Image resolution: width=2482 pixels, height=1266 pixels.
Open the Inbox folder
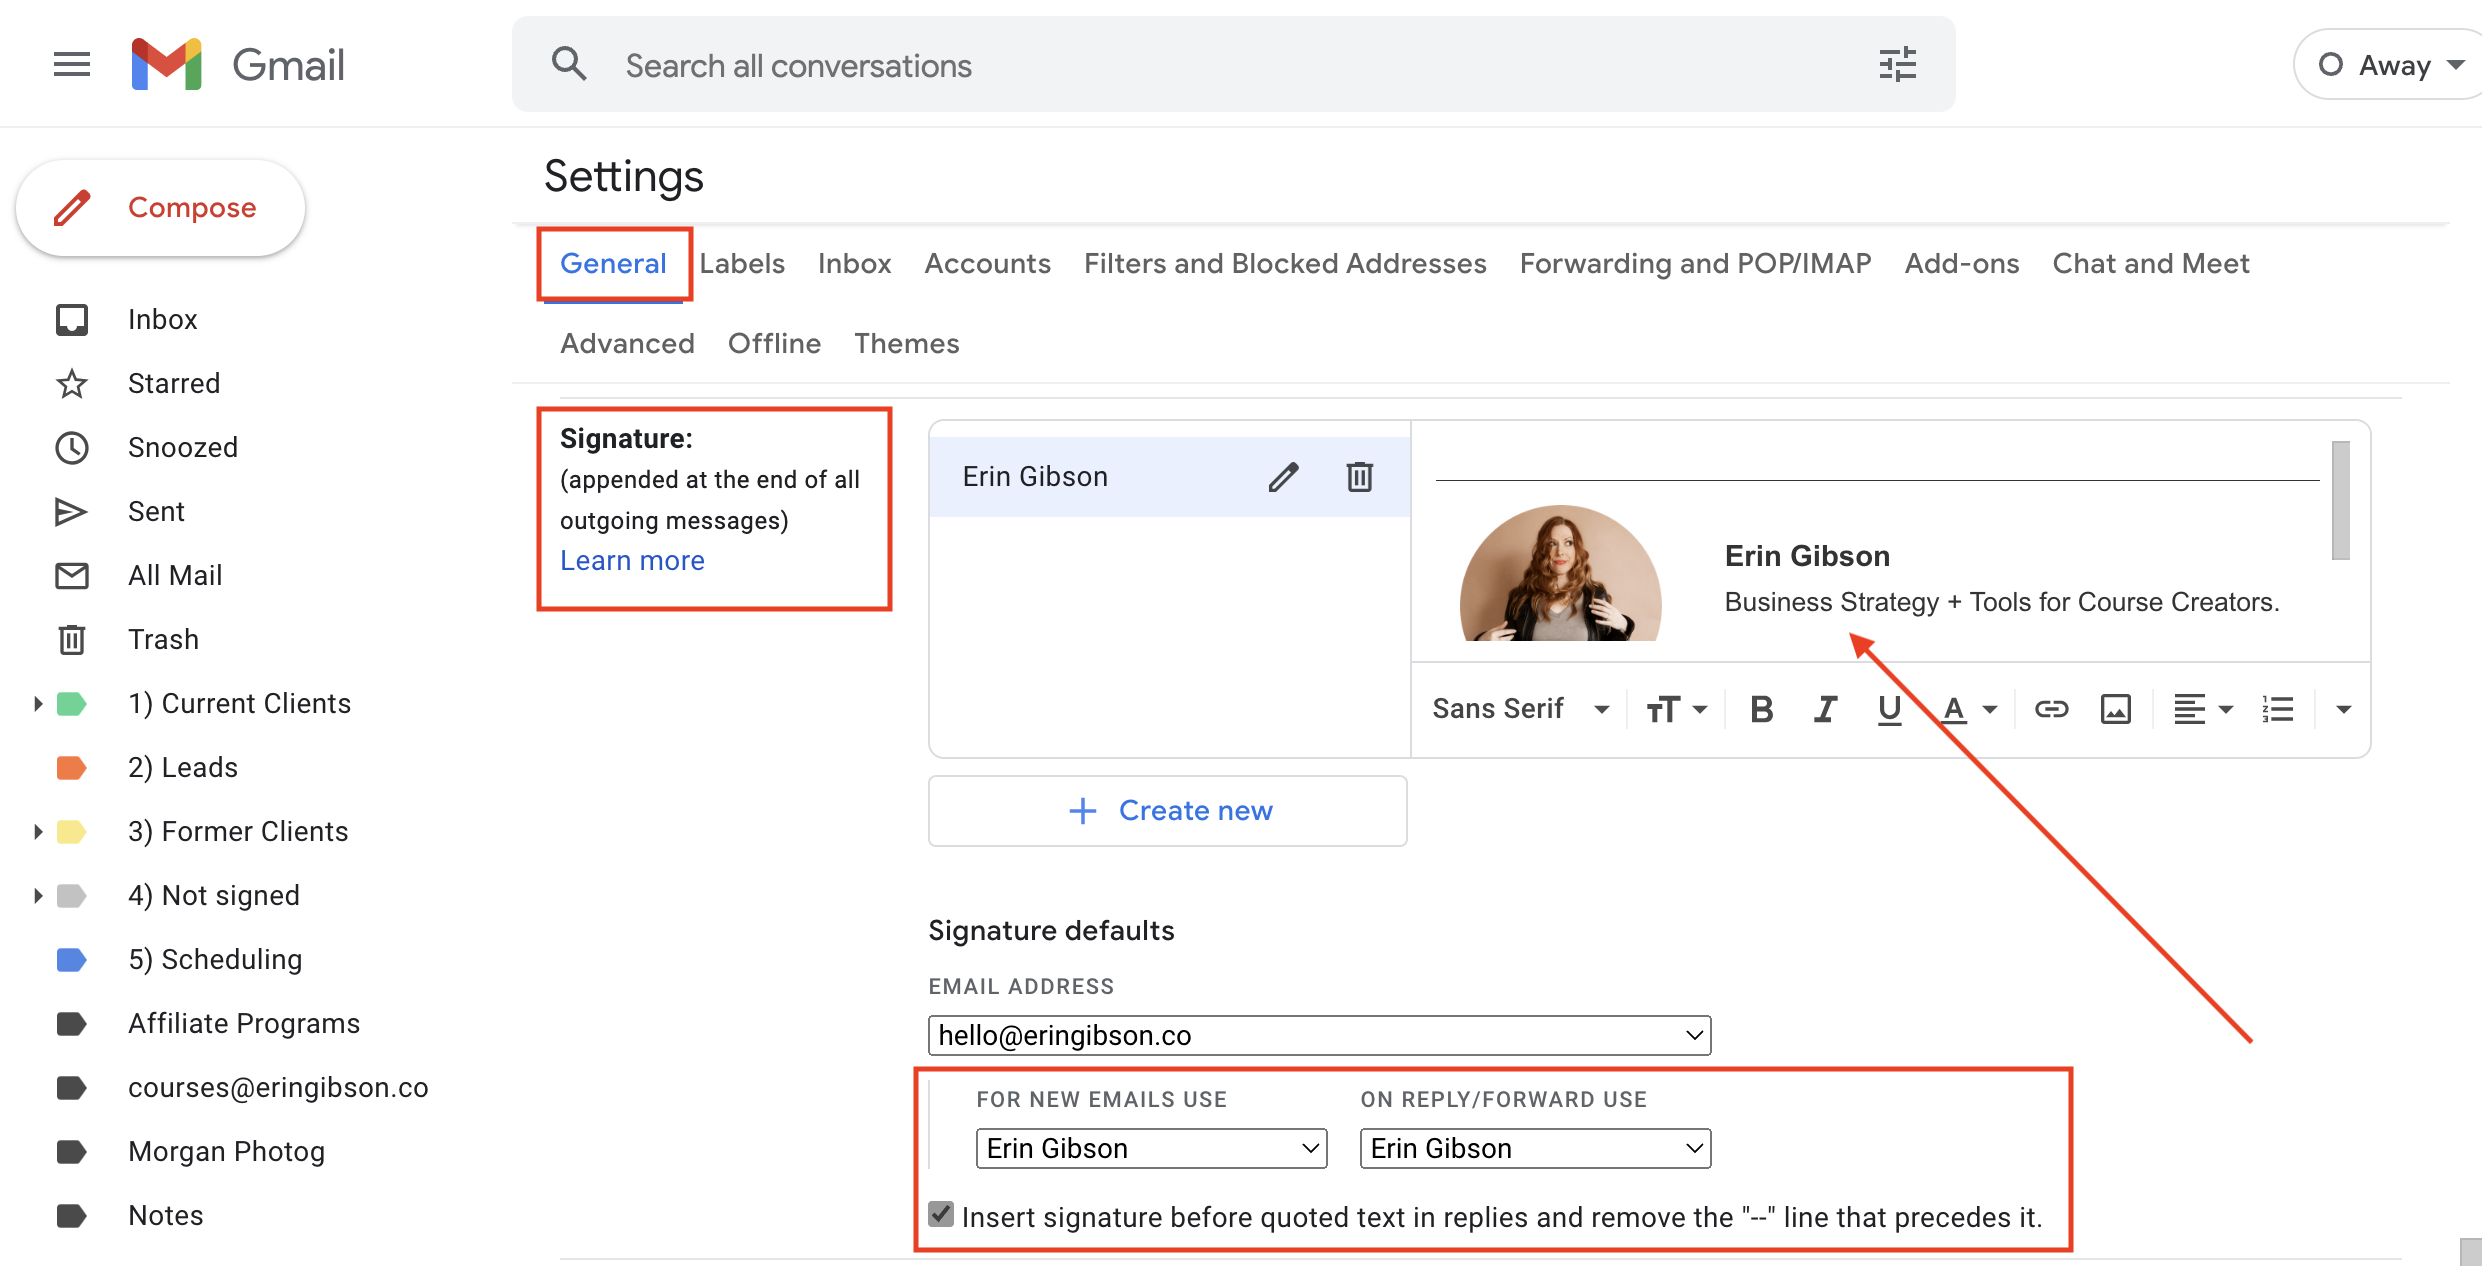point(162,319)
